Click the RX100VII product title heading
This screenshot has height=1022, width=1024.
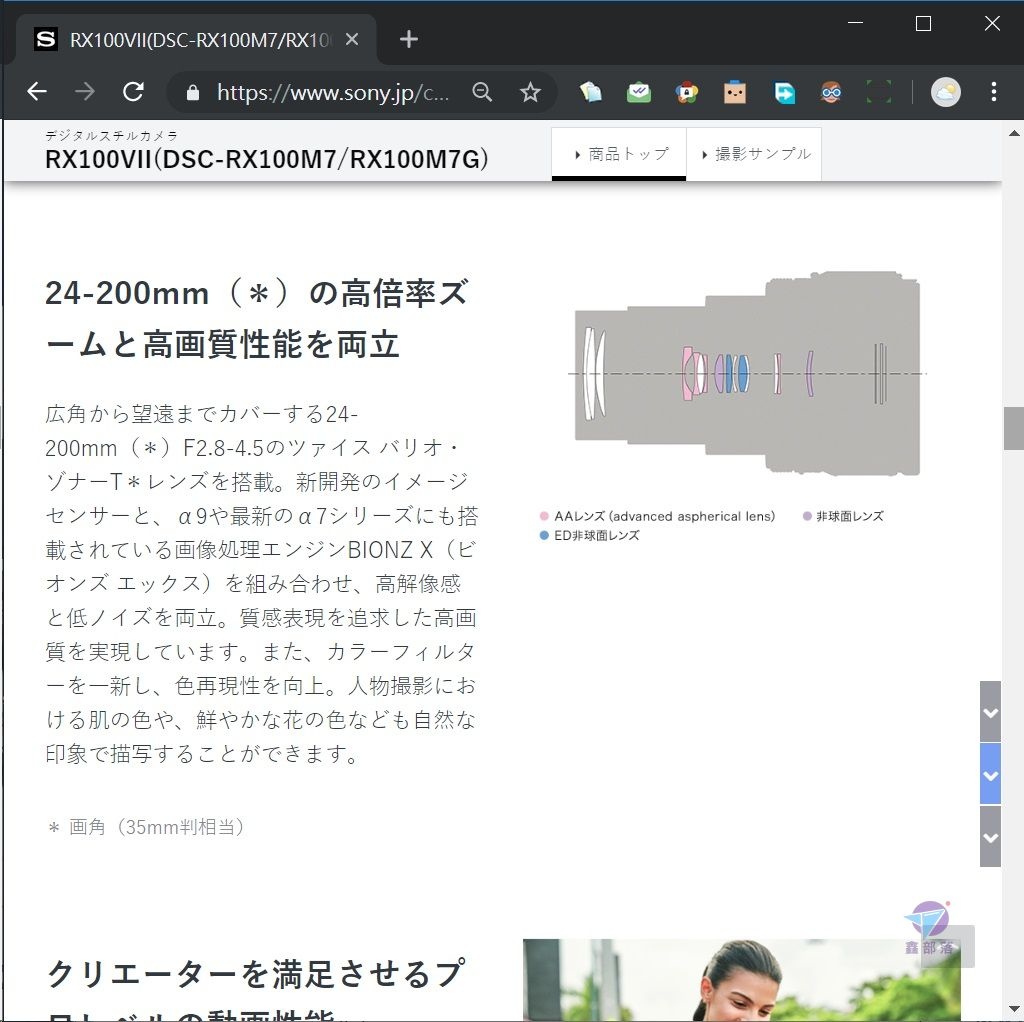pyautogui.click(x=266, y=159)
